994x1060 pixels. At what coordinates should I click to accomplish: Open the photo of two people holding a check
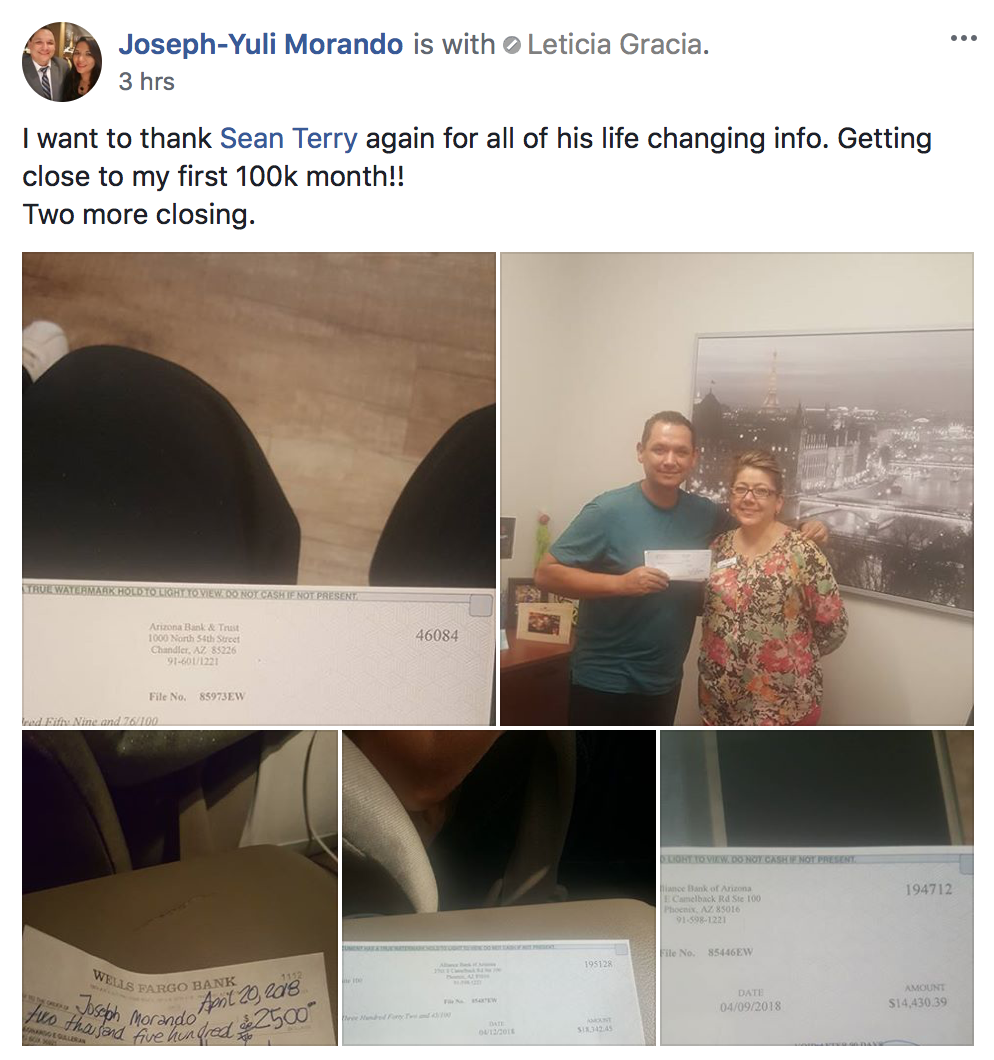click(737, 489)
